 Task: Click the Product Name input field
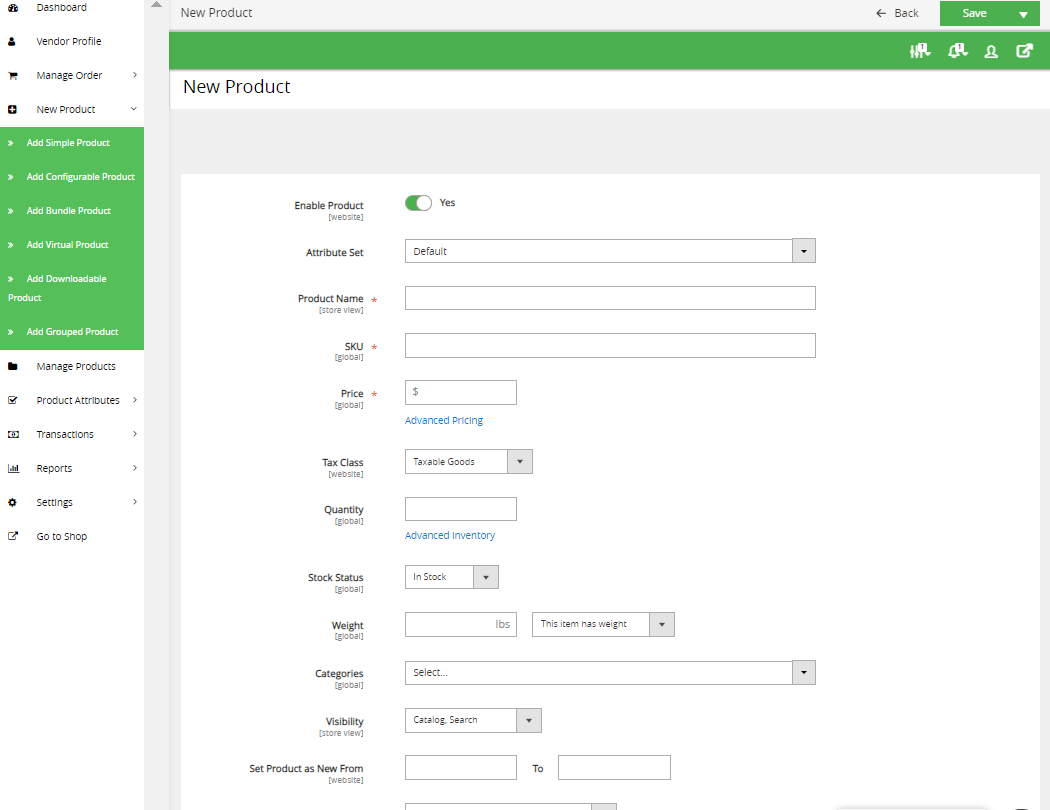click(610, 298)
